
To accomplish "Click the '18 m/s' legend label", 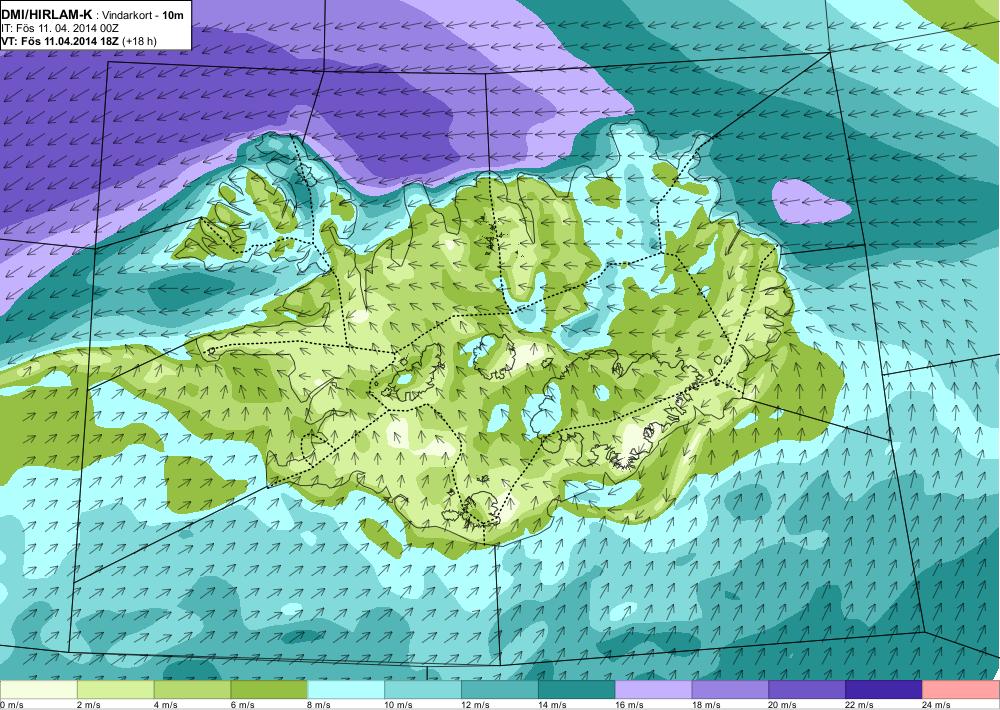I will point(706,704).
